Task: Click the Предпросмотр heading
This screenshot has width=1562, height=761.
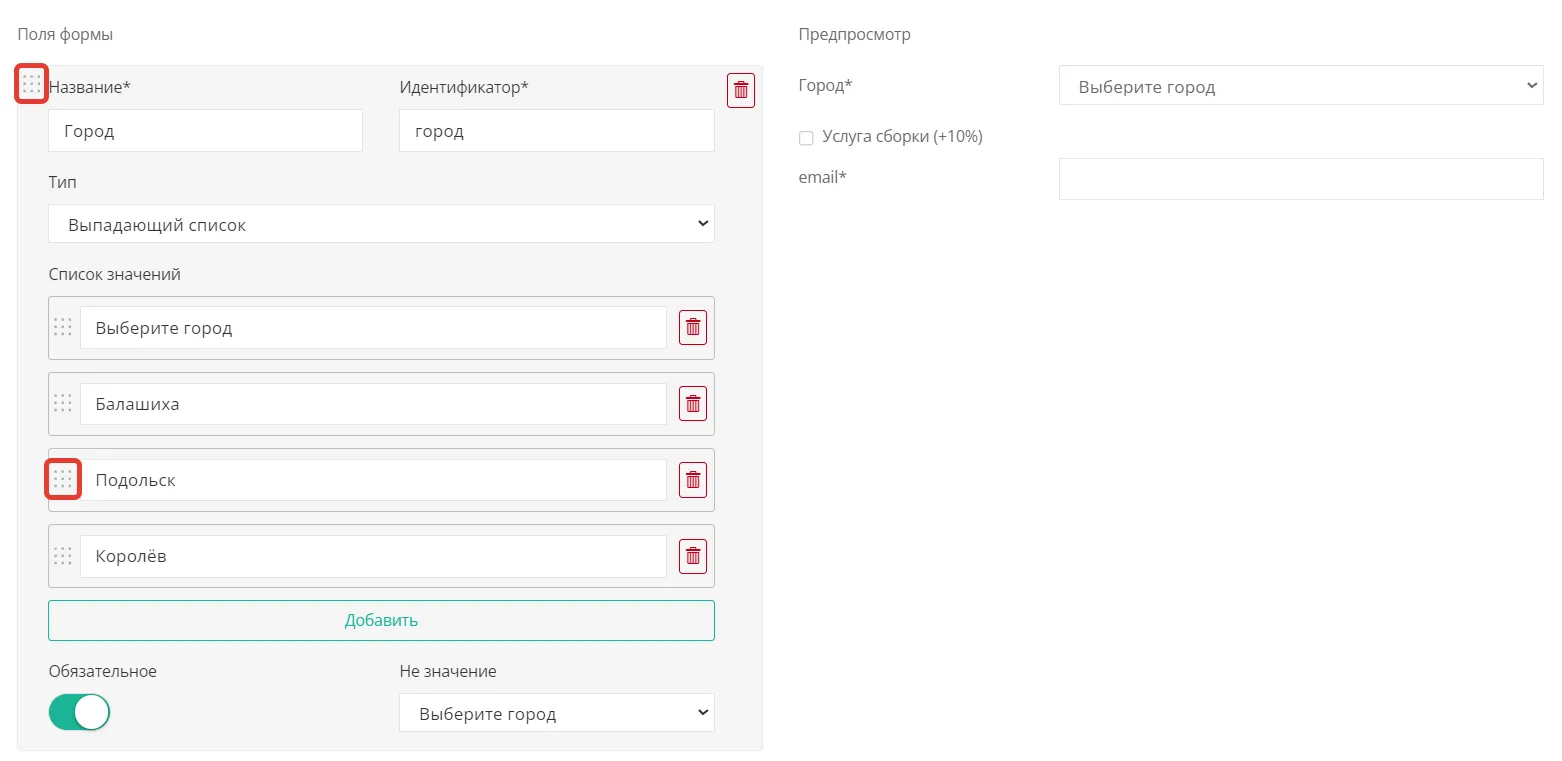Action: (855, 35)
